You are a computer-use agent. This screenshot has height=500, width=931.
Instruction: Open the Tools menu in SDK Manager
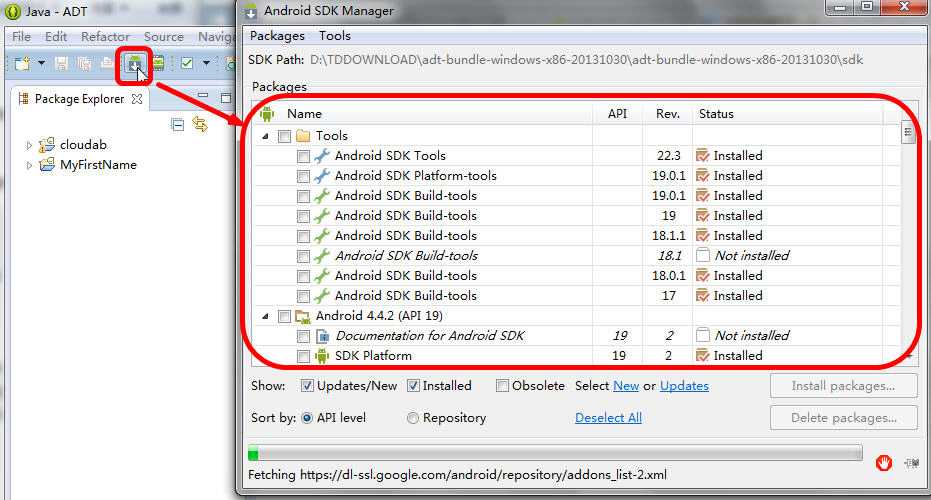pyautogui.click(x=335, y=36)
